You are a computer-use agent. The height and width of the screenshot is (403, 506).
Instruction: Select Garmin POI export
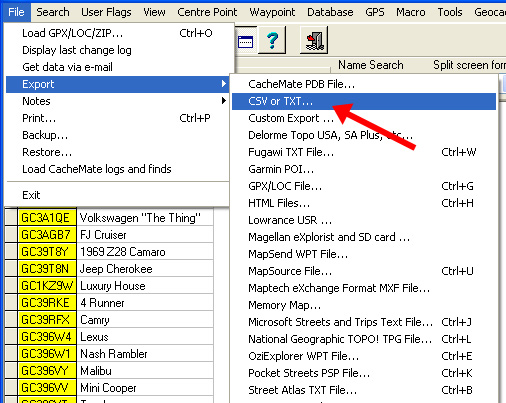point(364,169)
